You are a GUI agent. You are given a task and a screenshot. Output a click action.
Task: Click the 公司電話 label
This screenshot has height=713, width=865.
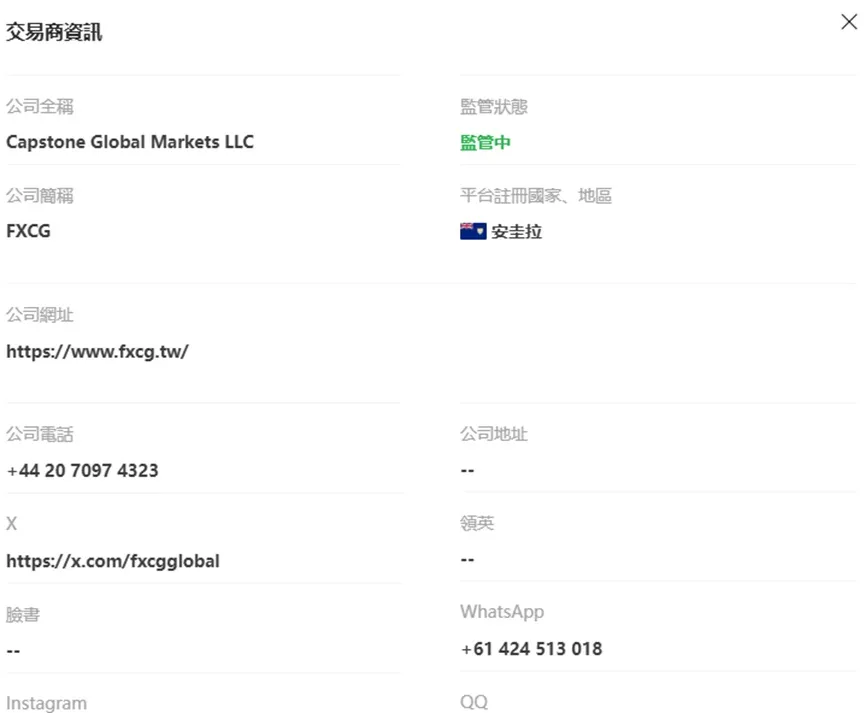[x=40, y=434]
